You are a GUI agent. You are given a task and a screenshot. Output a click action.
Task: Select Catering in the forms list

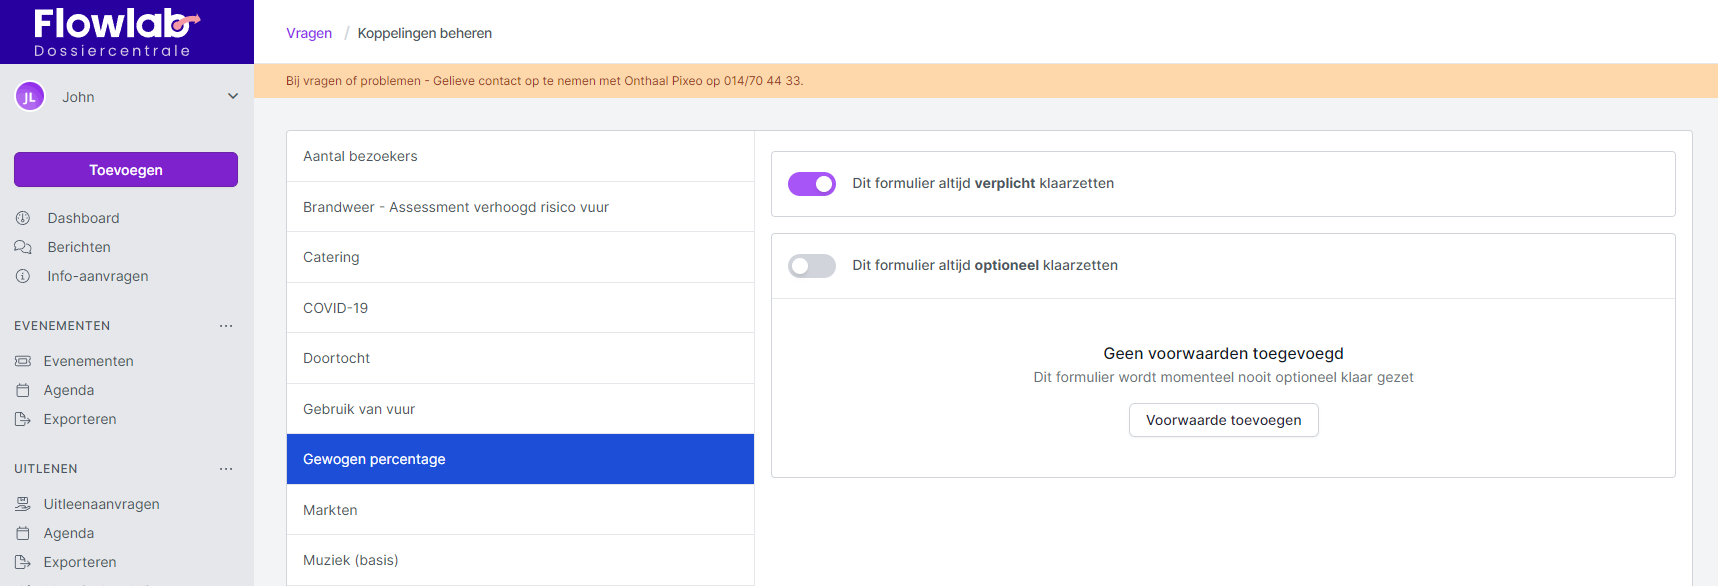[x=331, y=257]
